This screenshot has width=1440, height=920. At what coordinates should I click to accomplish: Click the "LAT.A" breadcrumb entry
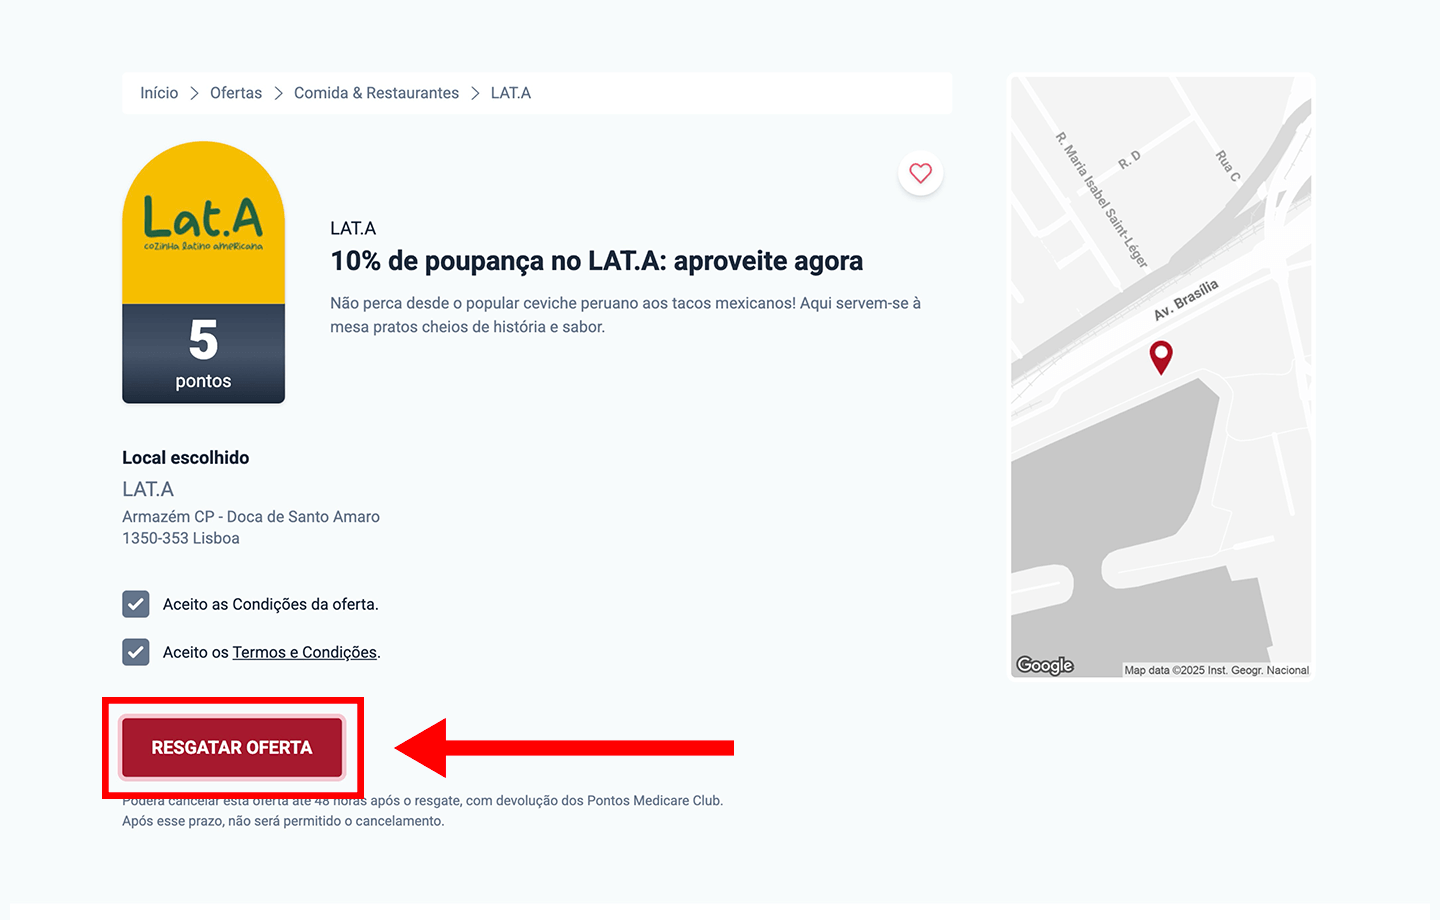(510, 92)
